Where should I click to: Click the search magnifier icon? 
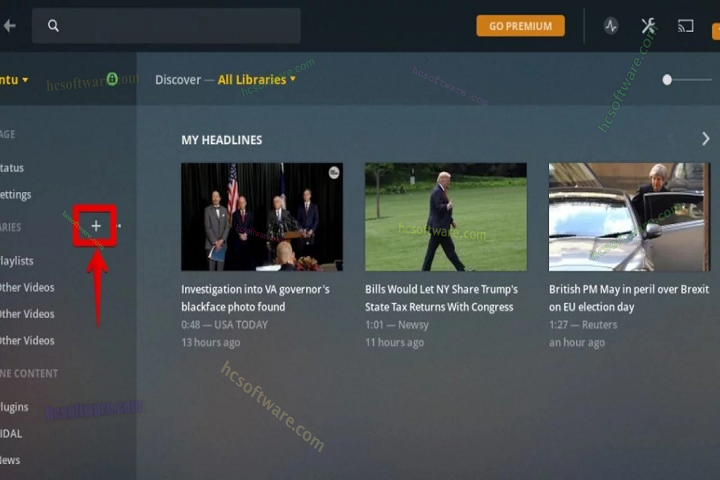click(x=53, y=26)
